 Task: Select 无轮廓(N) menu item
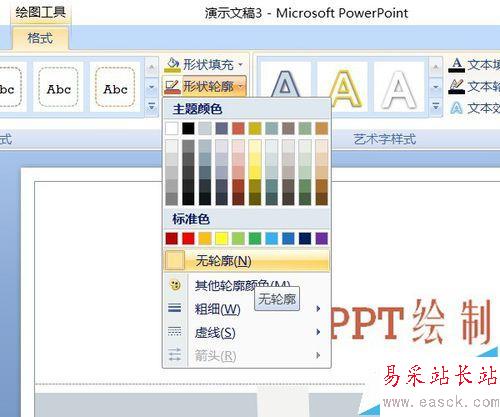click(x=247, y=260)
